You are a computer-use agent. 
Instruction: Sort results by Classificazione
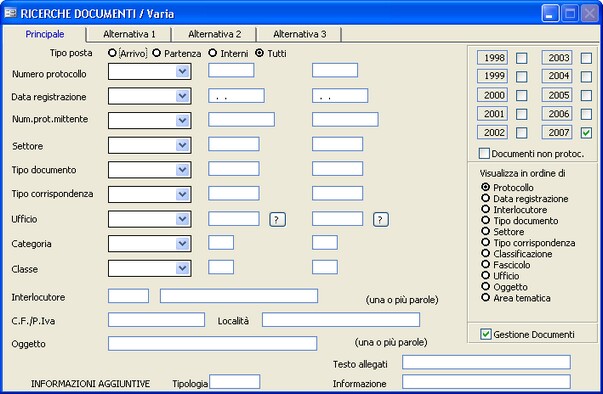tap(486, 253)
